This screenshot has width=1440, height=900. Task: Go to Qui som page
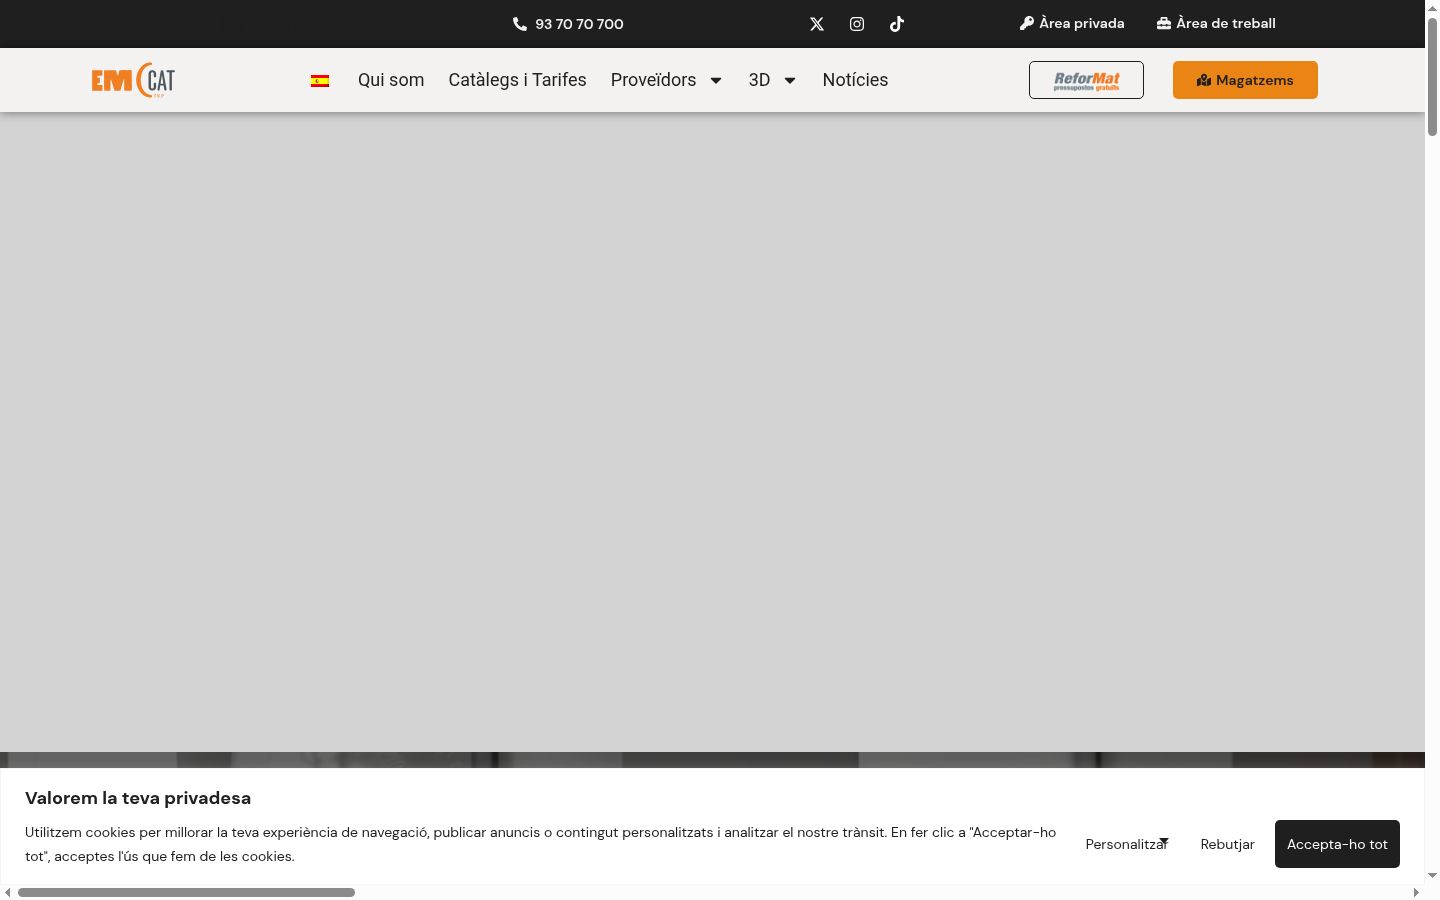pyautogui.click(x=391, y=80)
